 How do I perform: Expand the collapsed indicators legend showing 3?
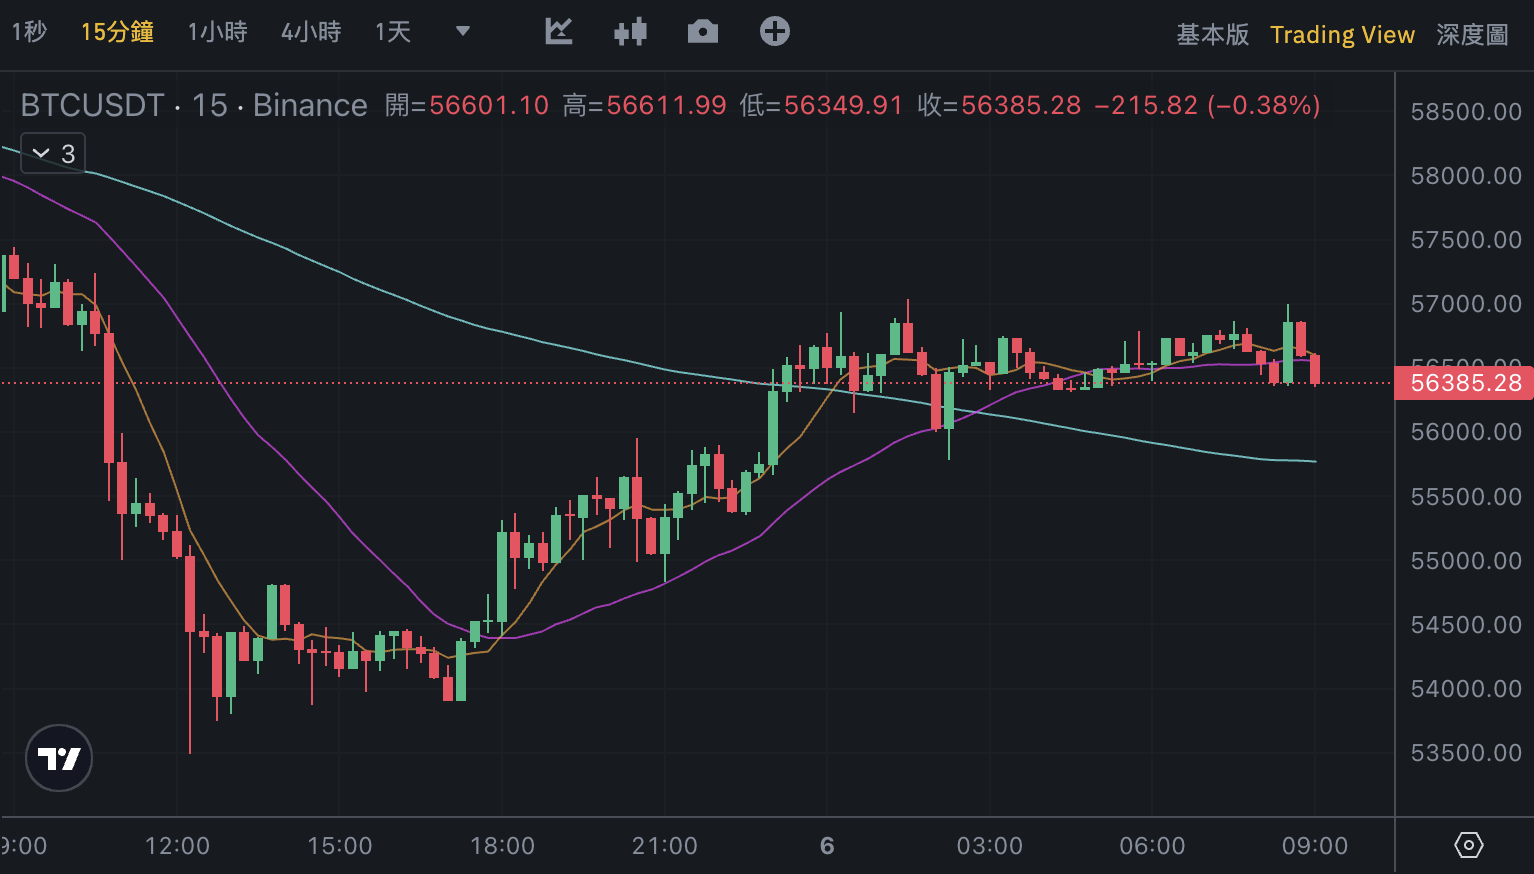(x=54, y=154)
